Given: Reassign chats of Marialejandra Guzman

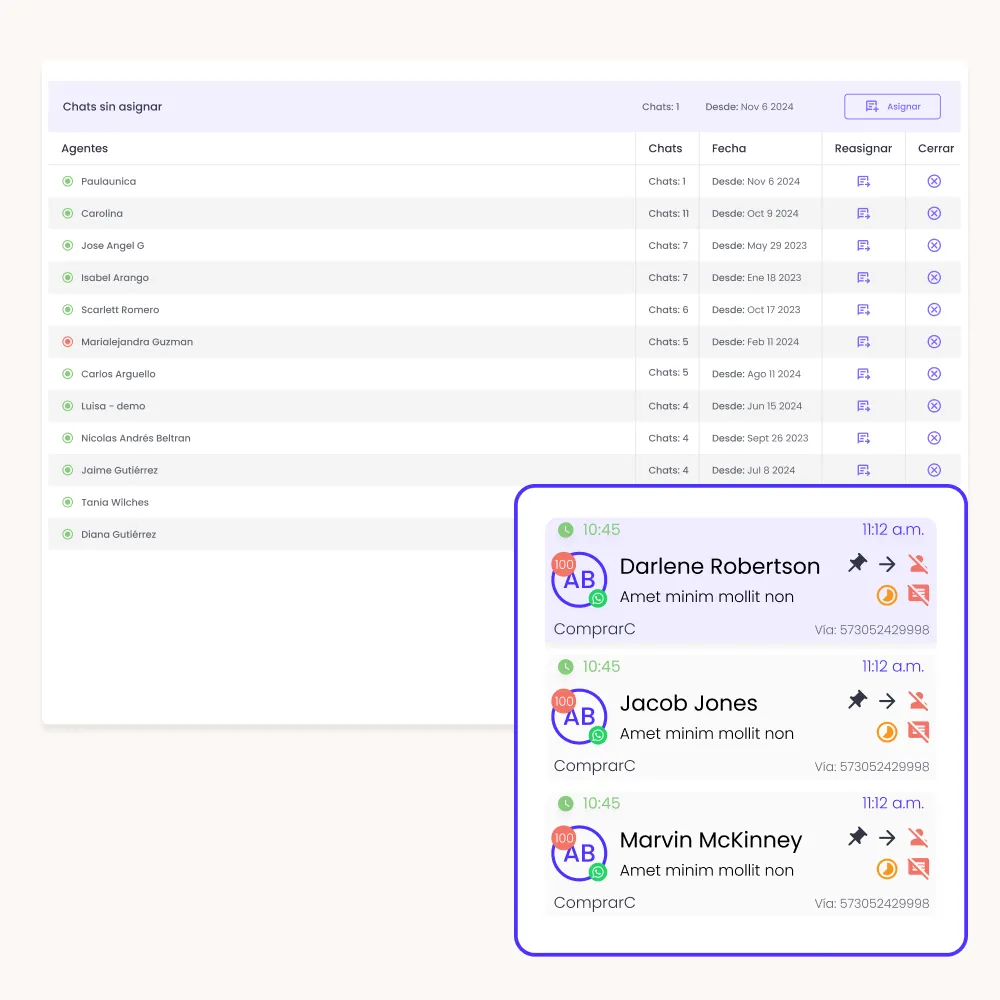Looking at the screenshot, I should pos(864,342).
